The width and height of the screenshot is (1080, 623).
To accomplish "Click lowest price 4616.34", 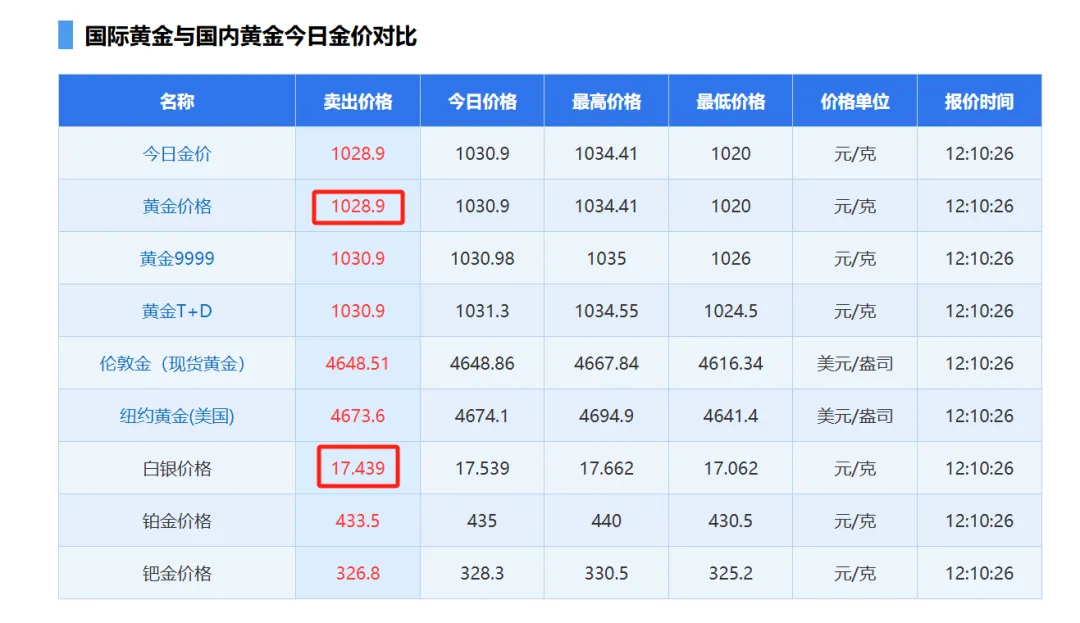I will (731, 363).
